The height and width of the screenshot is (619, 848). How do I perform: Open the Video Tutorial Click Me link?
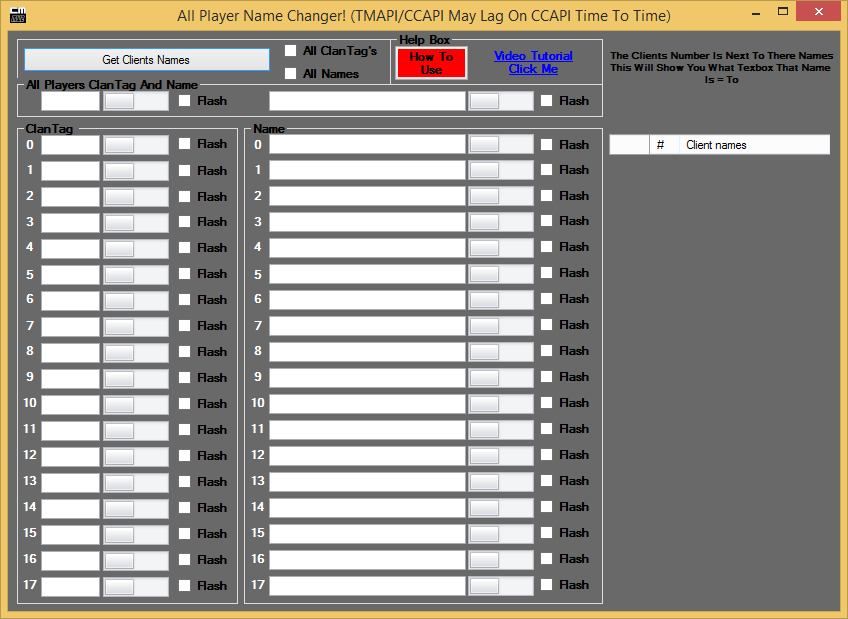click(533, 62)
